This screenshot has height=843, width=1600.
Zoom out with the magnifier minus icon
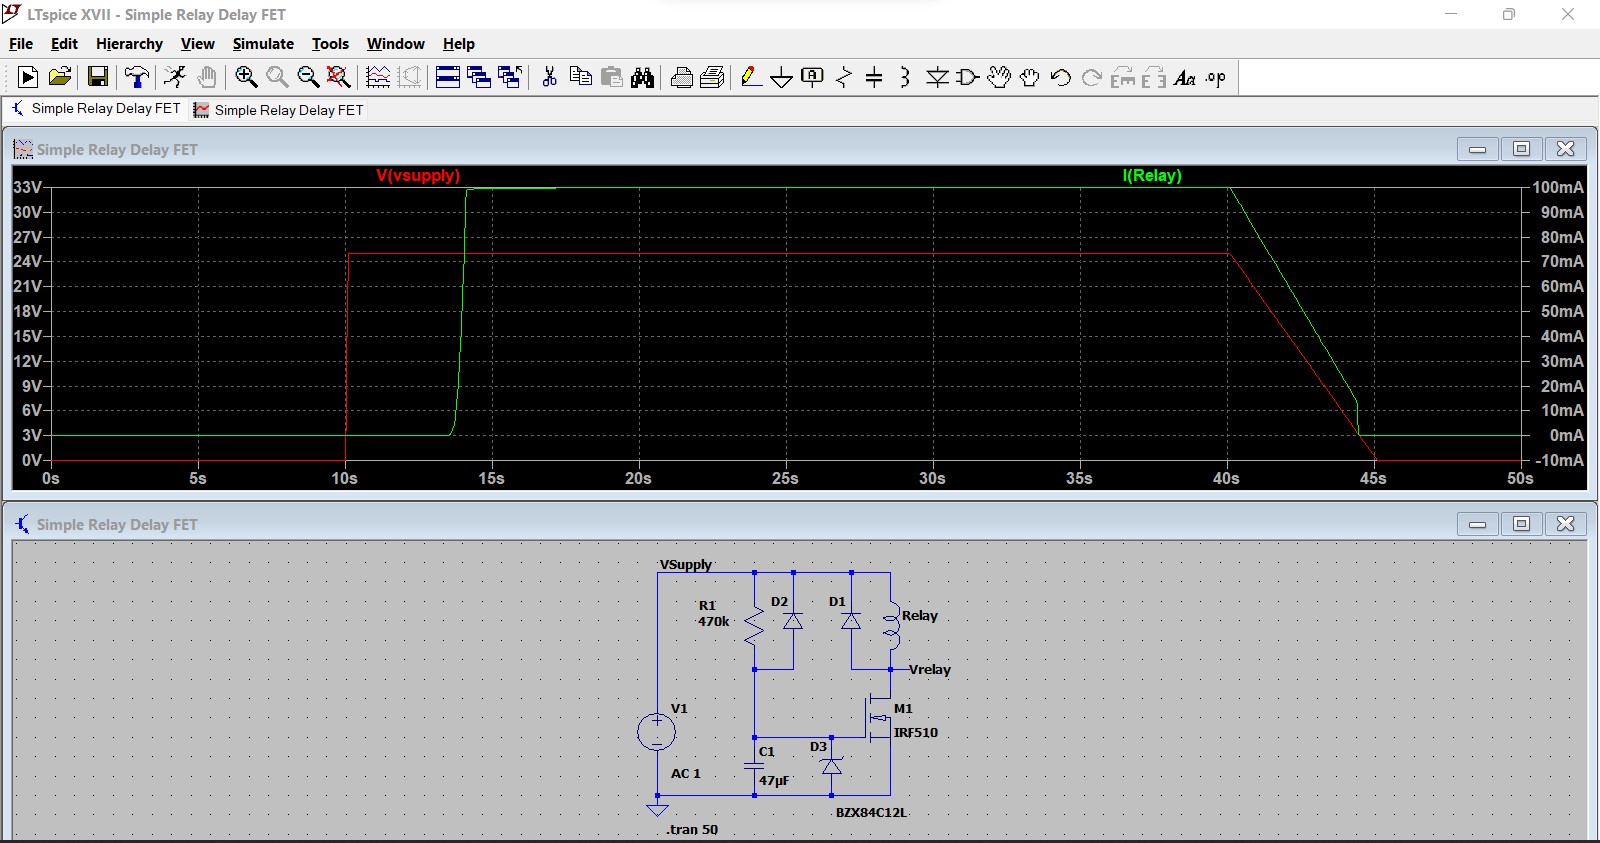click(308, 77)
